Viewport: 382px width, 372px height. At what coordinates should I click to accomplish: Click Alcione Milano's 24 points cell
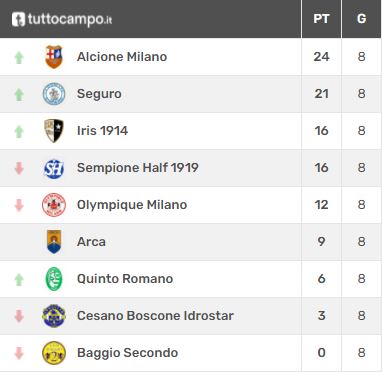(x=321, y=57)
